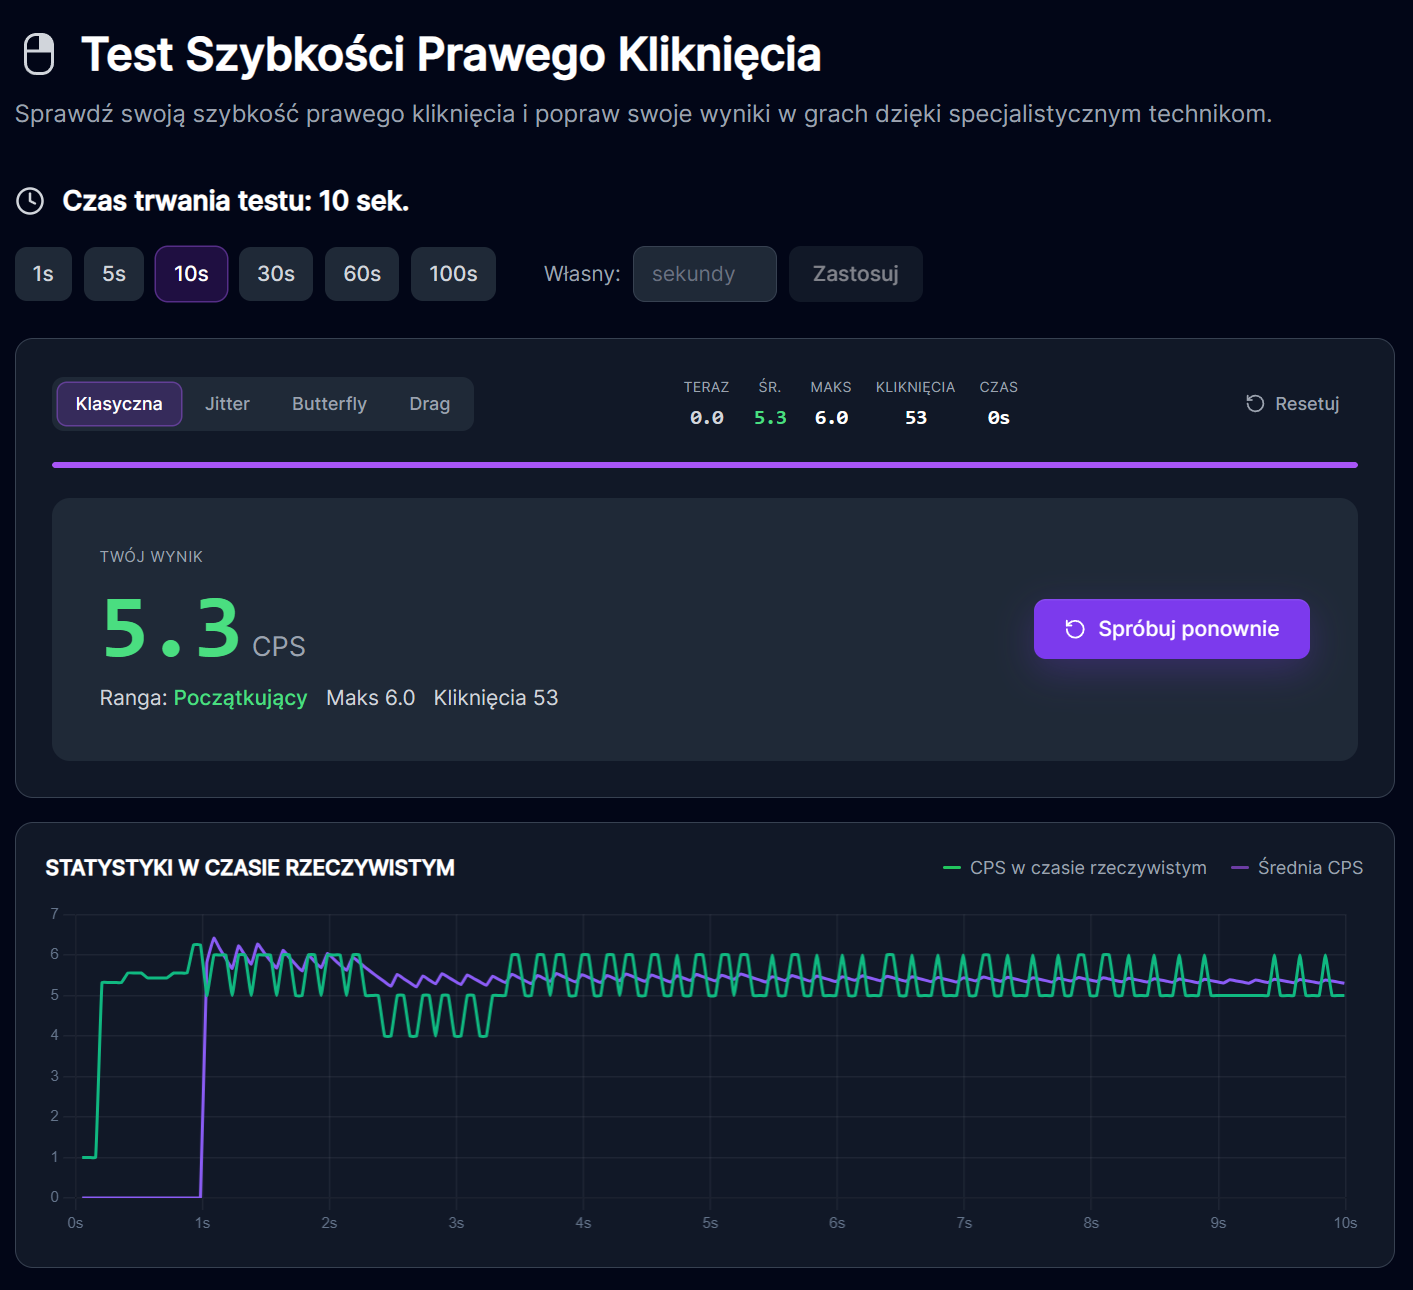Choose the 100s duration option
1413x1290 pixels.
[453, 274]
